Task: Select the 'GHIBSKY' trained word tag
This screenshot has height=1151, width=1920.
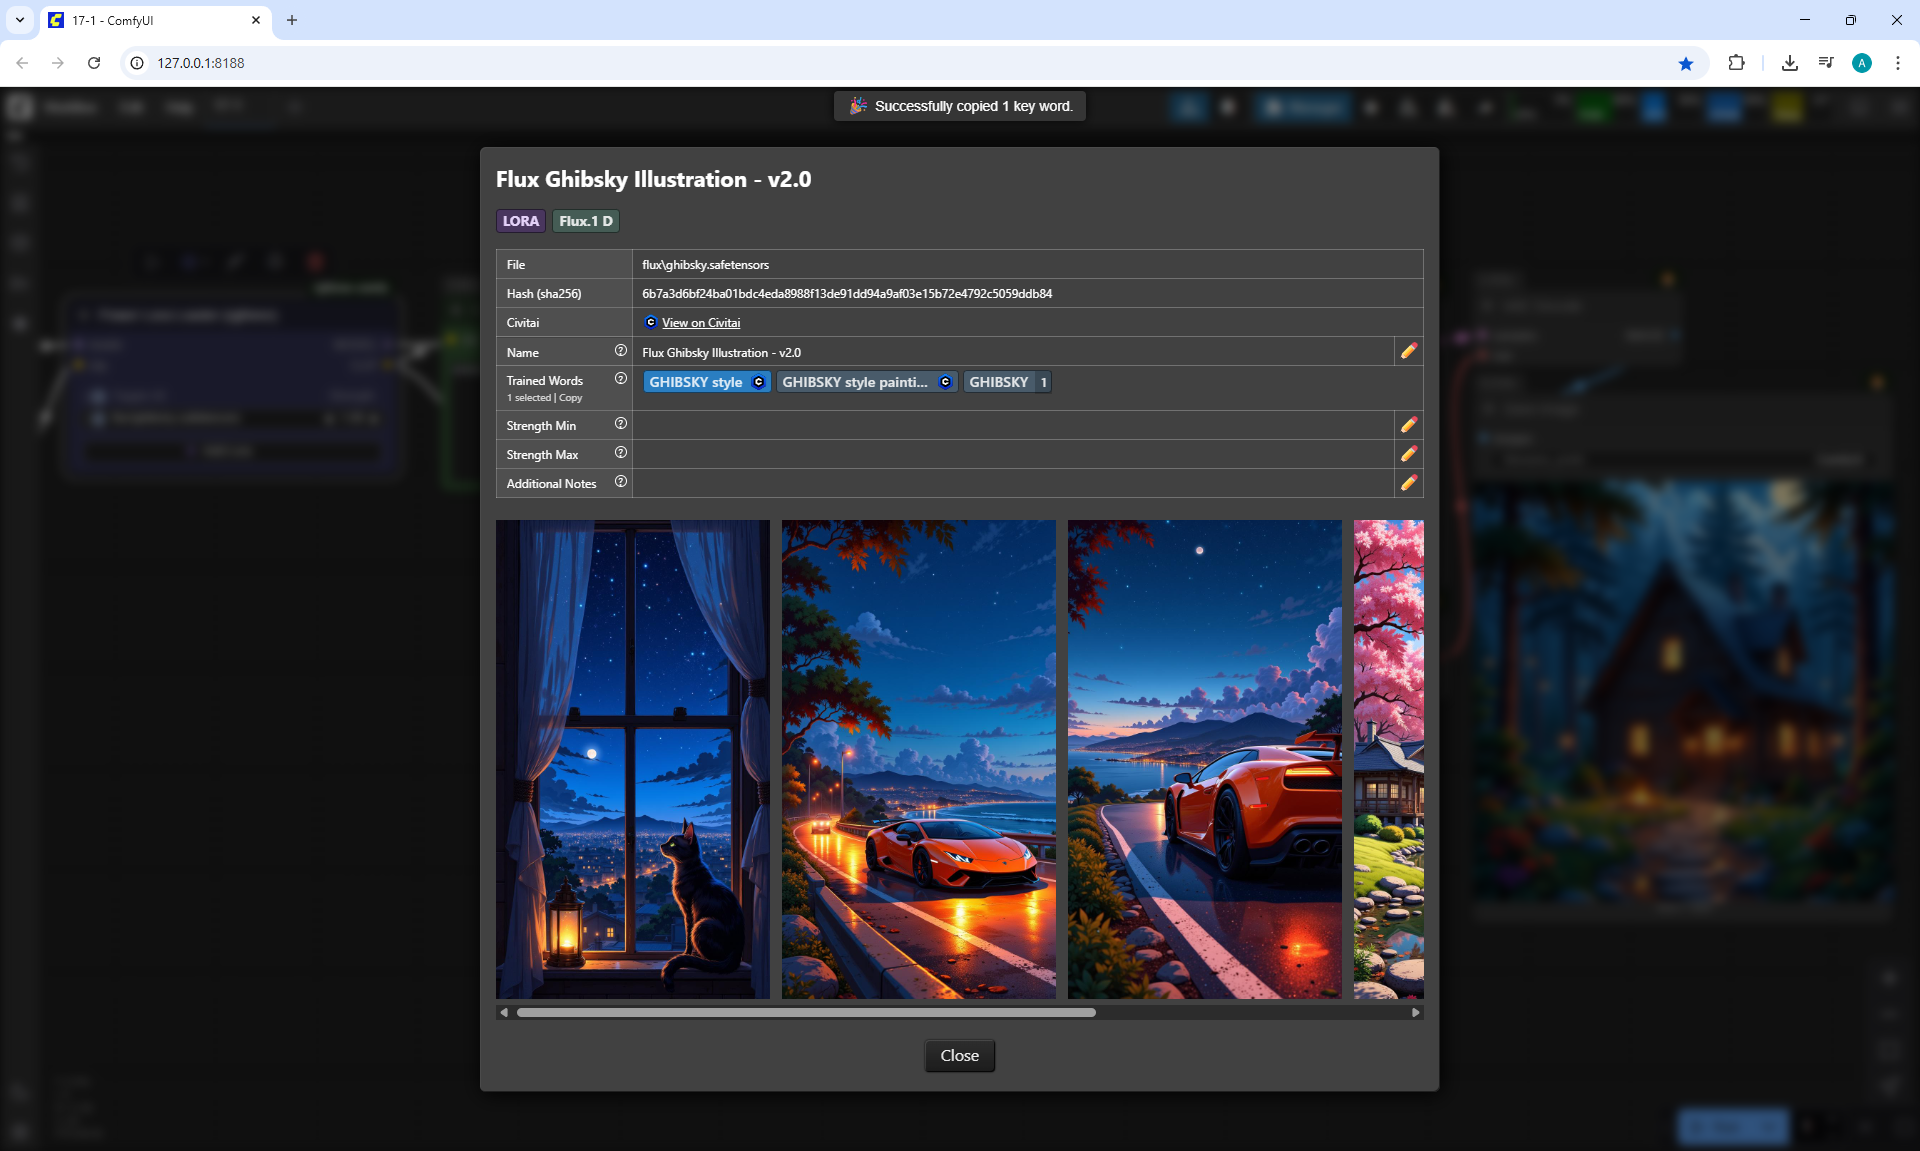Action: click(999, 382)
